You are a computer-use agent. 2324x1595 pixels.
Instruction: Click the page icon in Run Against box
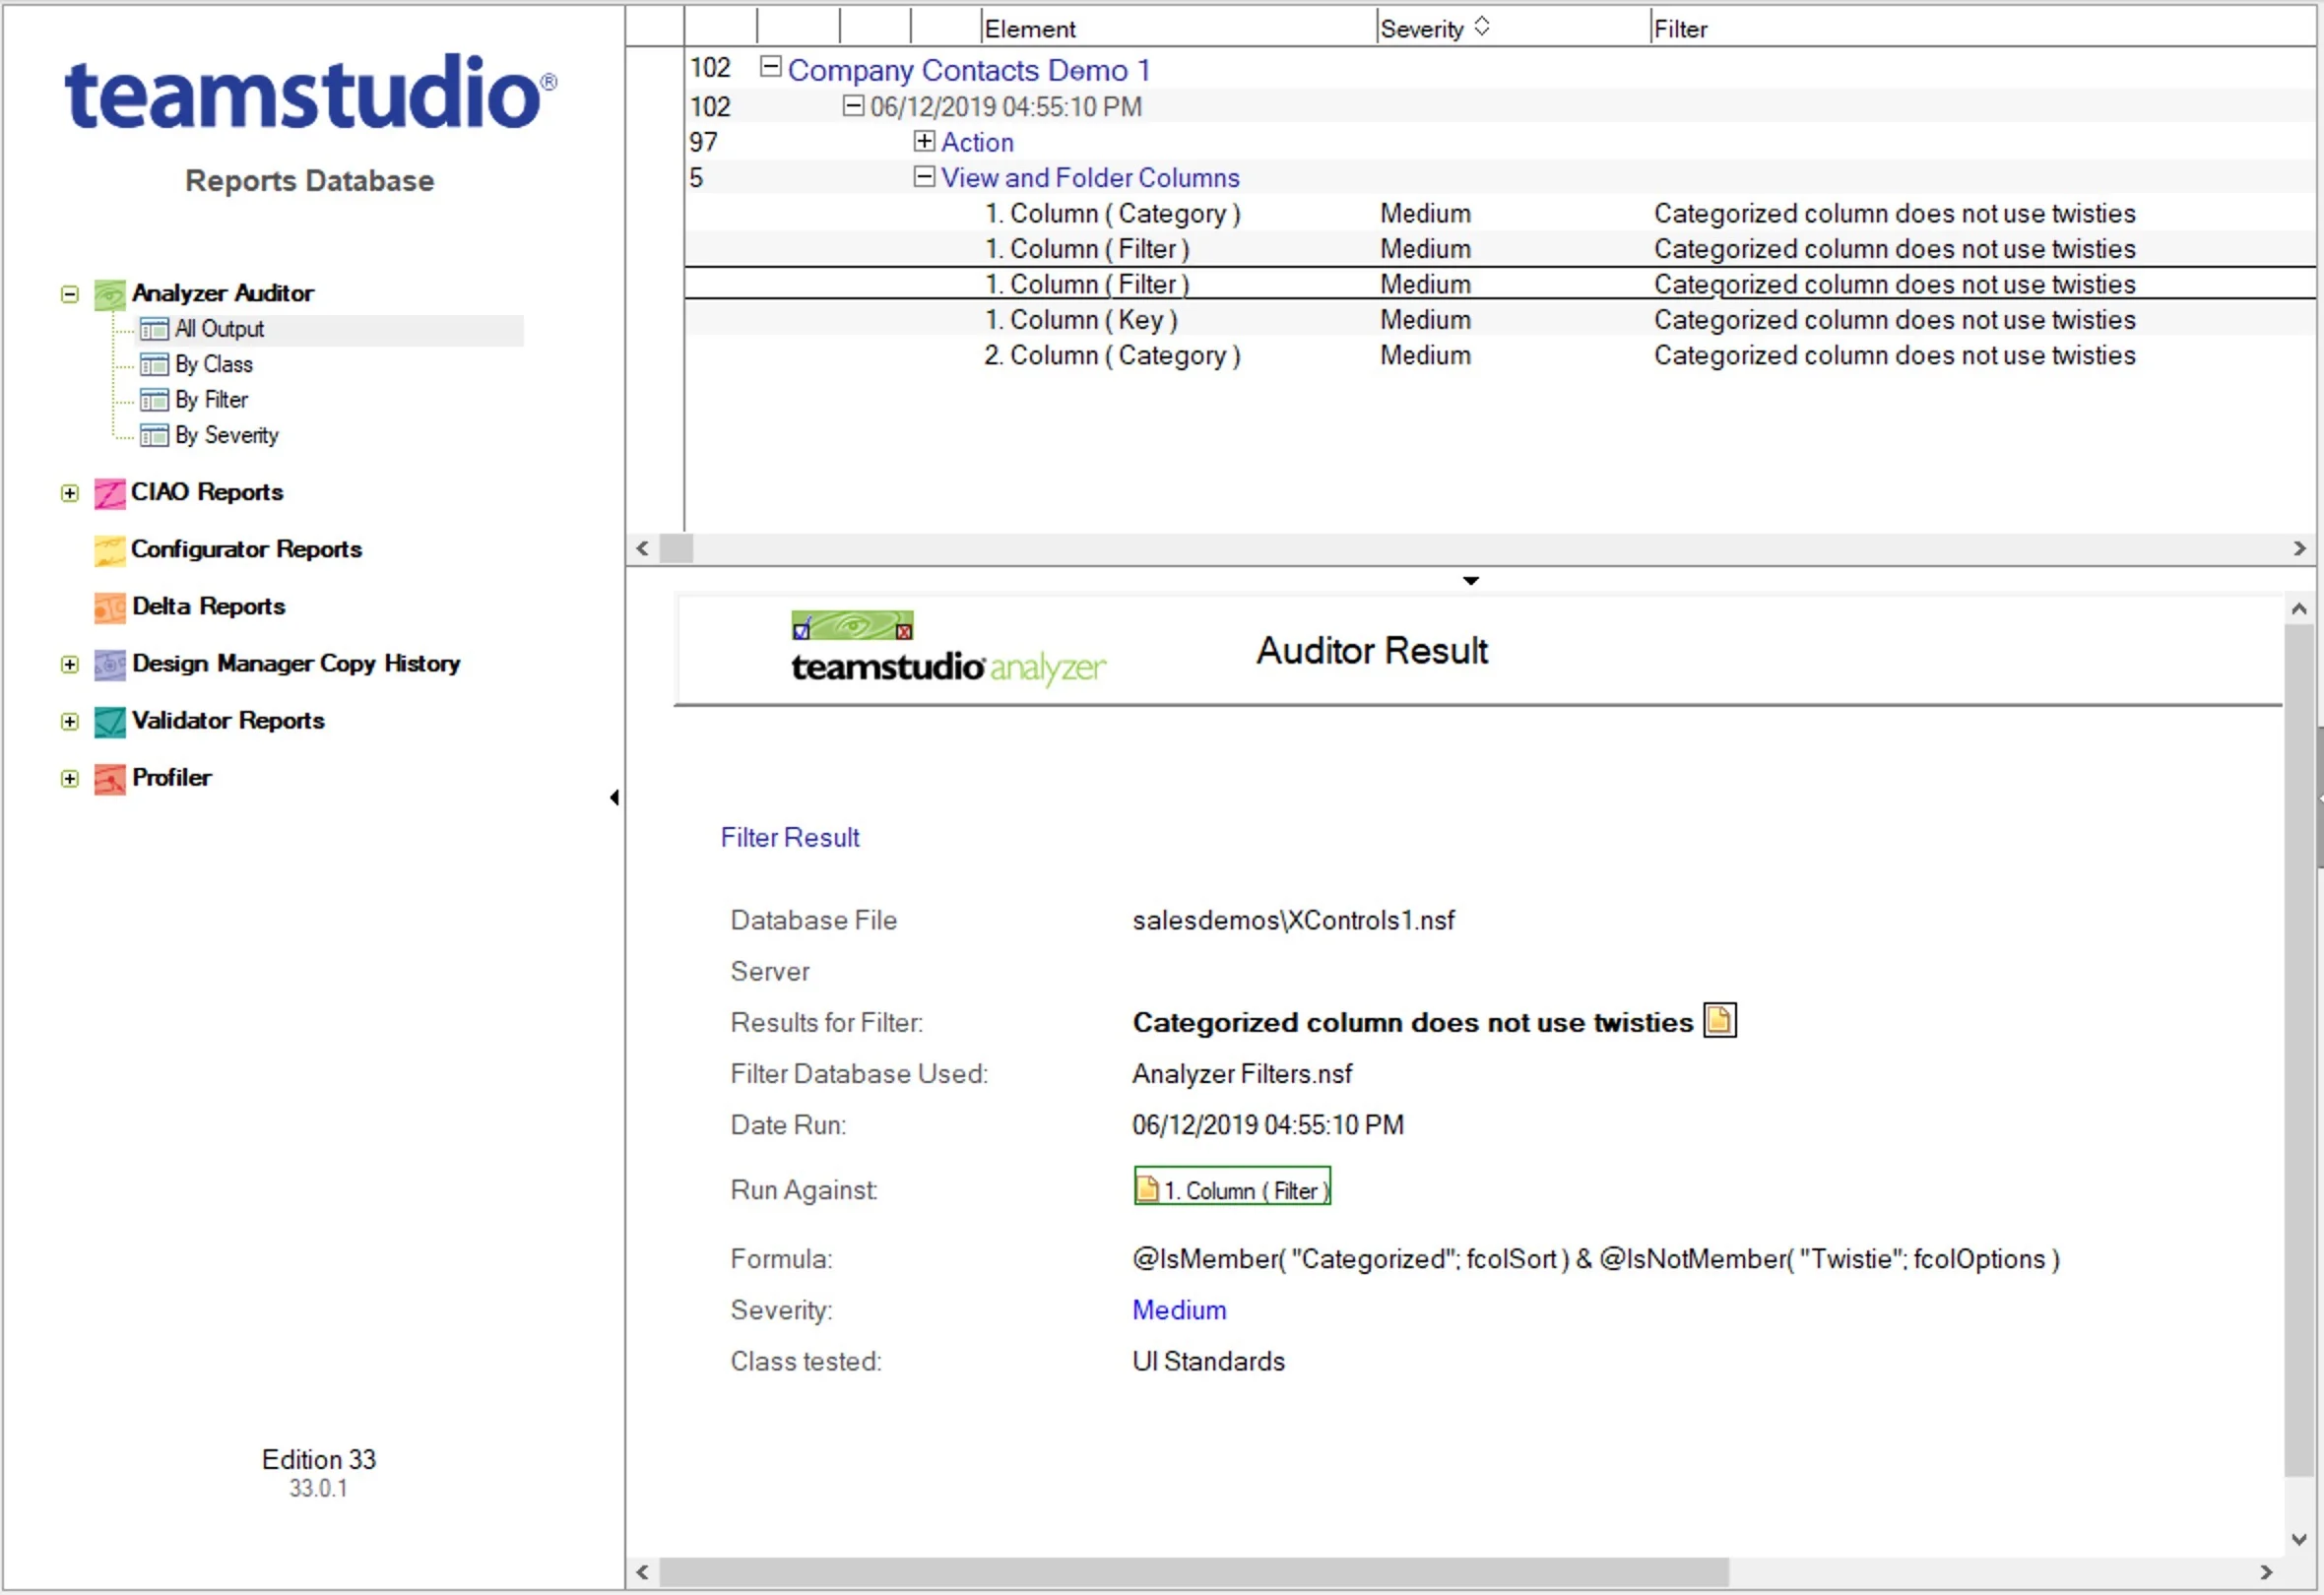[1148, 1189]
